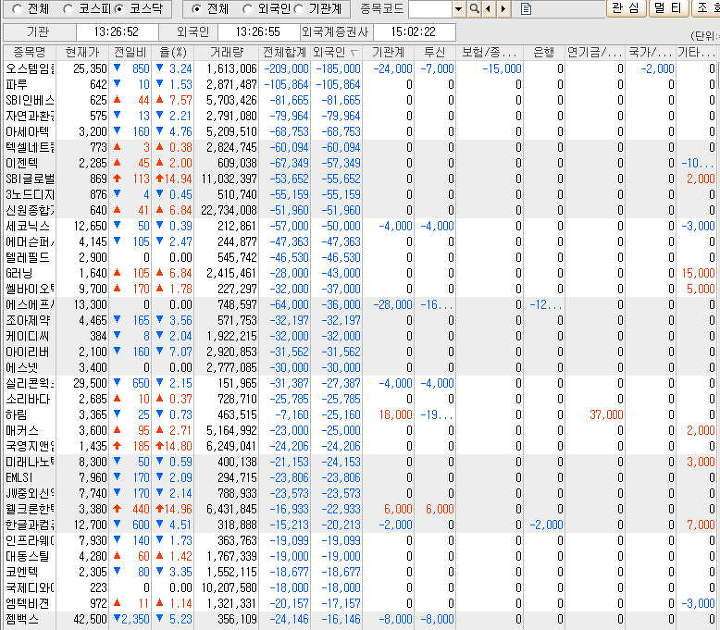Open the document list icon in toolbar
The width and height of the screenshot is (720, 630).
click(x=526, y=9)
